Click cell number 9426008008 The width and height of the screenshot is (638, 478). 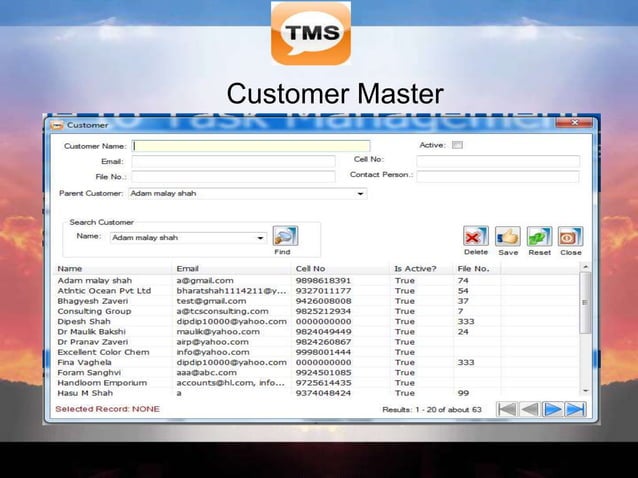coord(323,301)
